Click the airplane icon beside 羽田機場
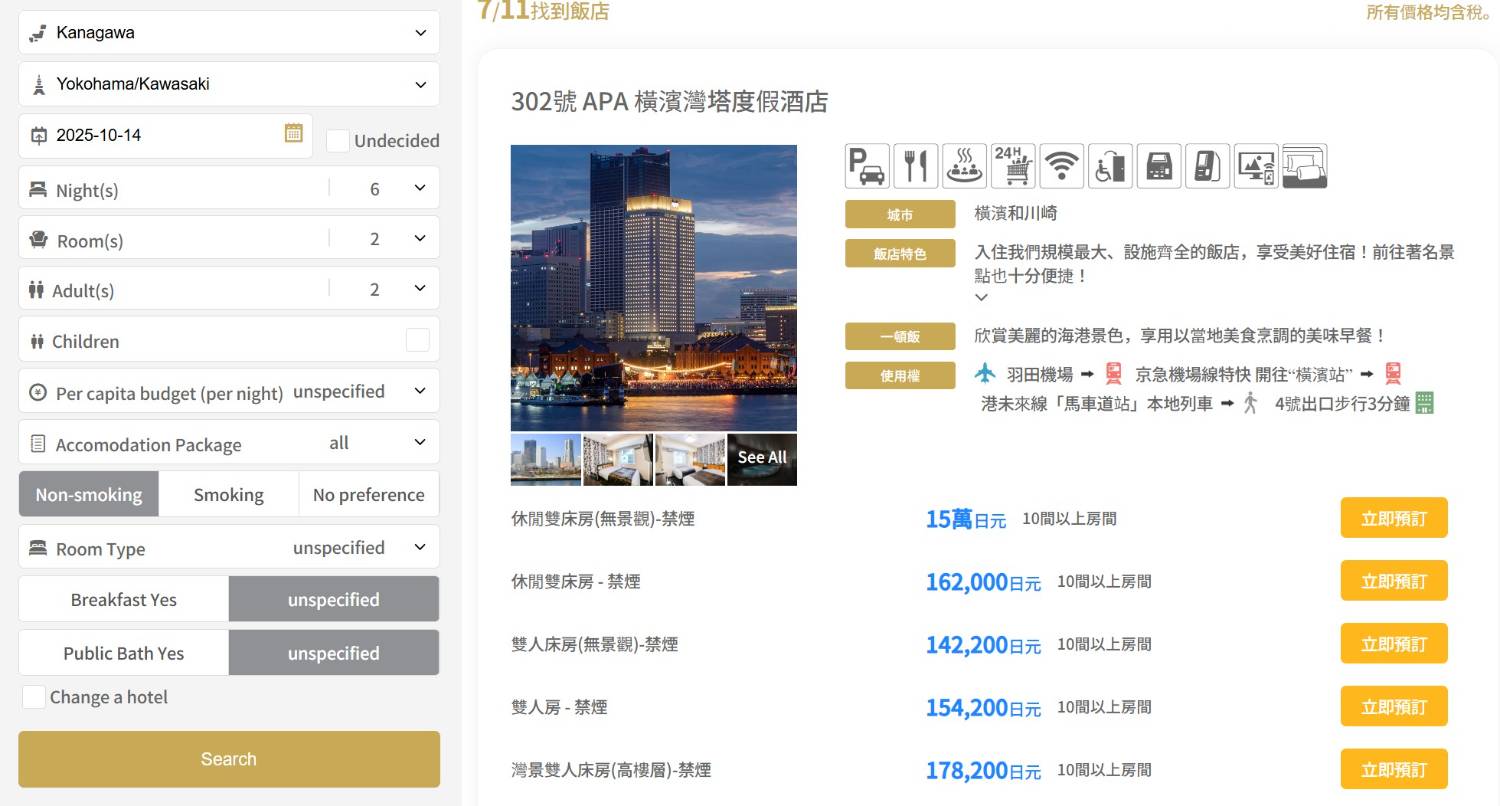This screenshot has width=1500, height=806. (x=985, y=373)
